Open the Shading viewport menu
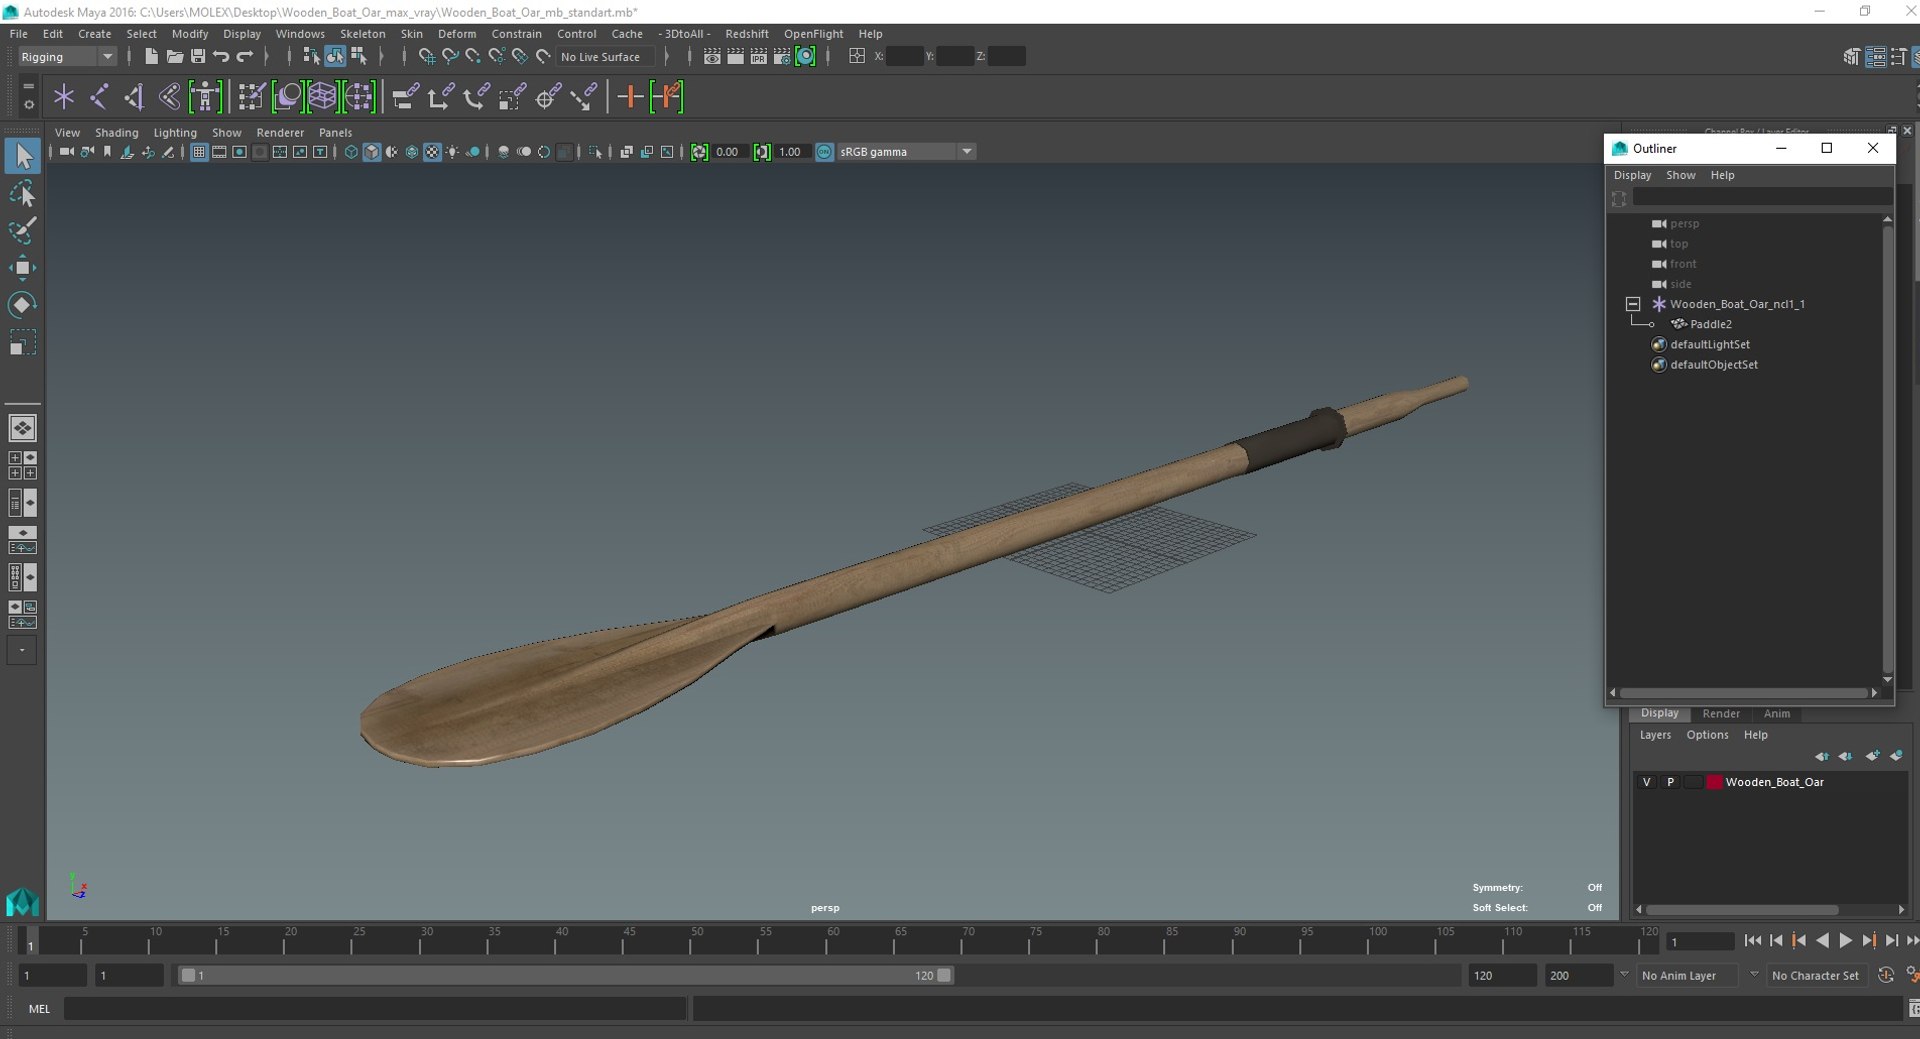 coord(116,132)
